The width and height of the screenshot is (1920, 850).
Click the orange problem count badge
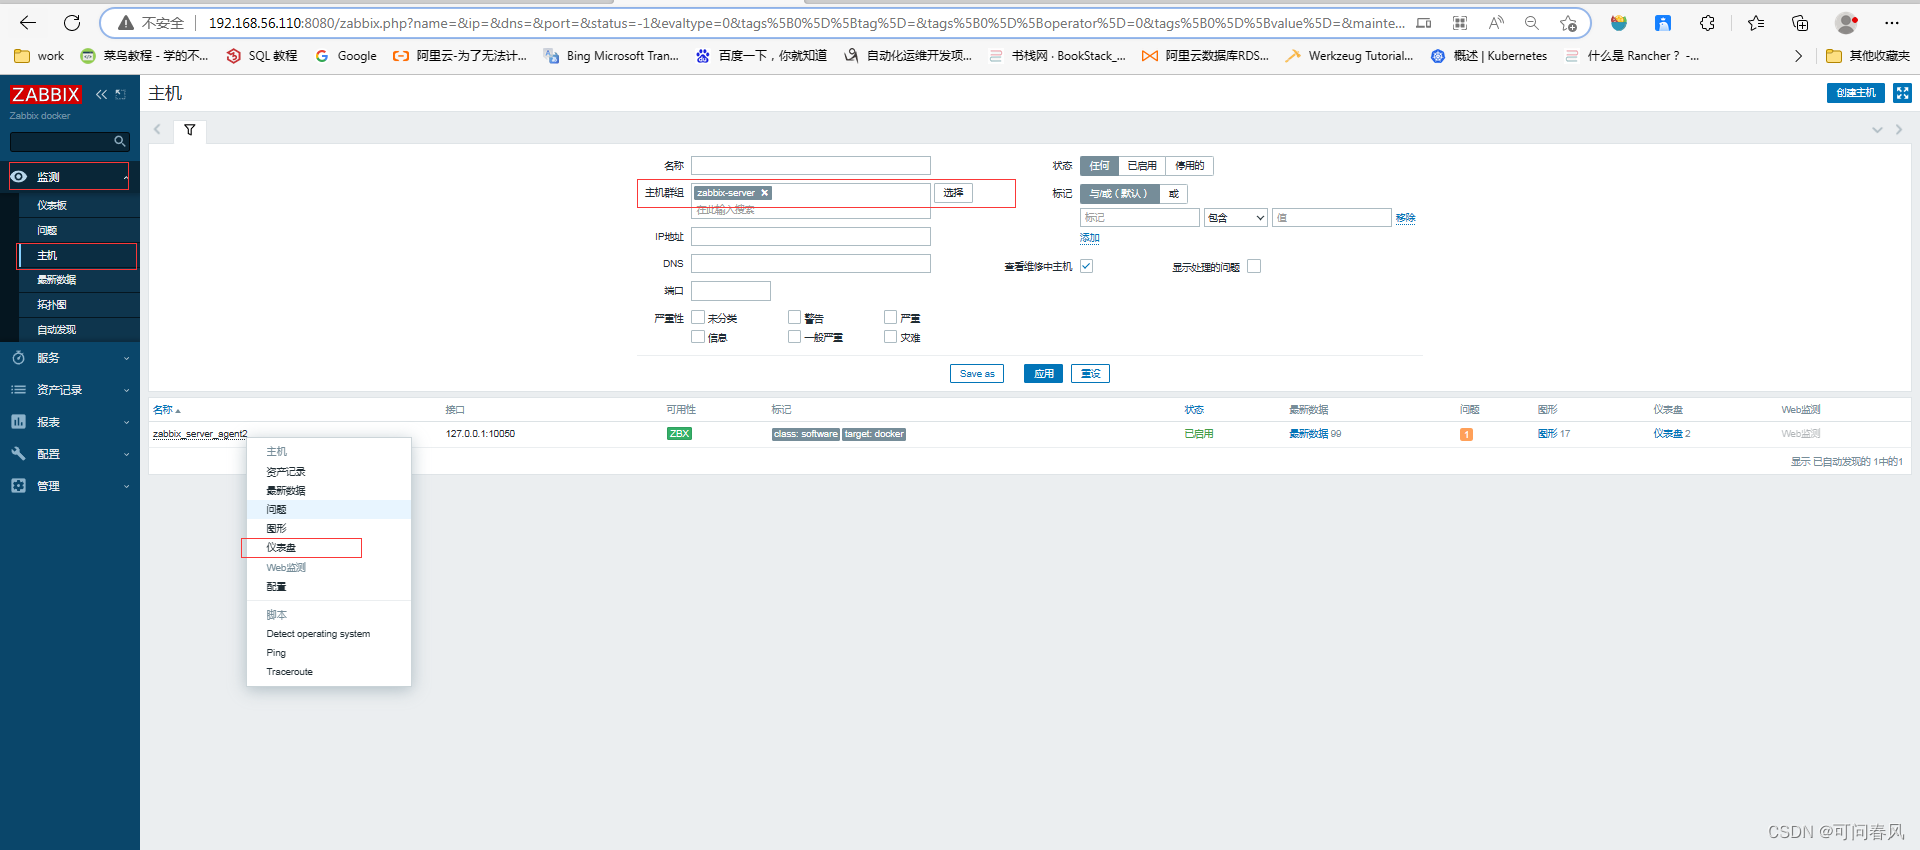[x=1466, y=434]
